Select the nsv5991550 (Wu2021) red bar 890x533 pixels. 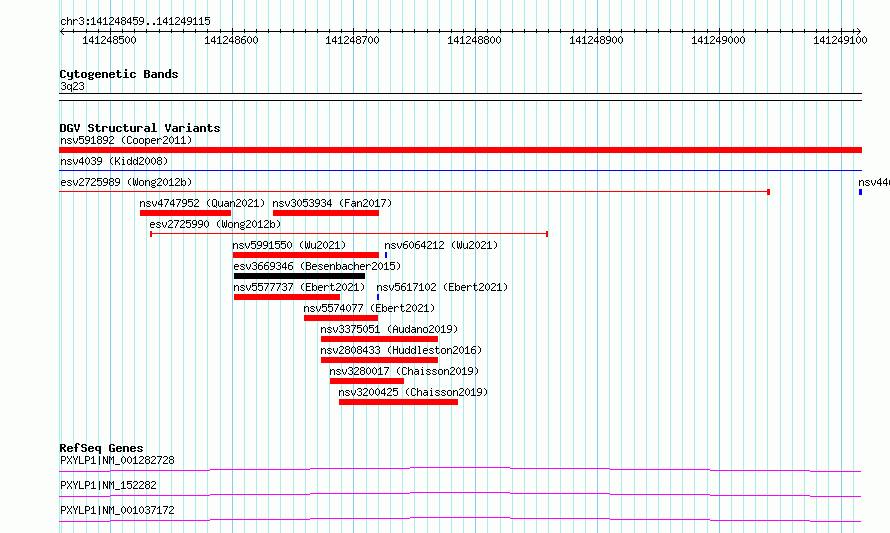coord(306,255)
